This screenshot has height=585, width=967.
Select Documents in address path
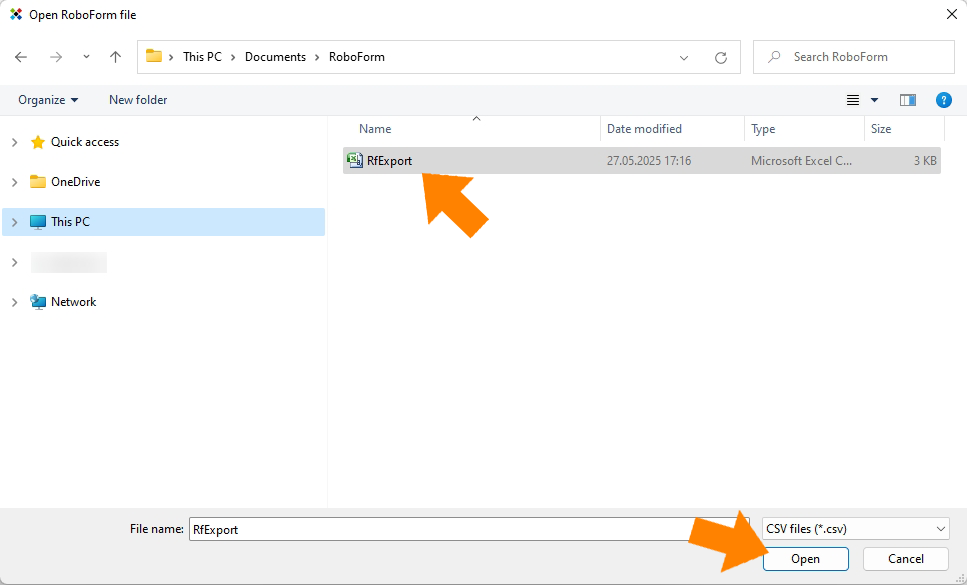point(275,57)
